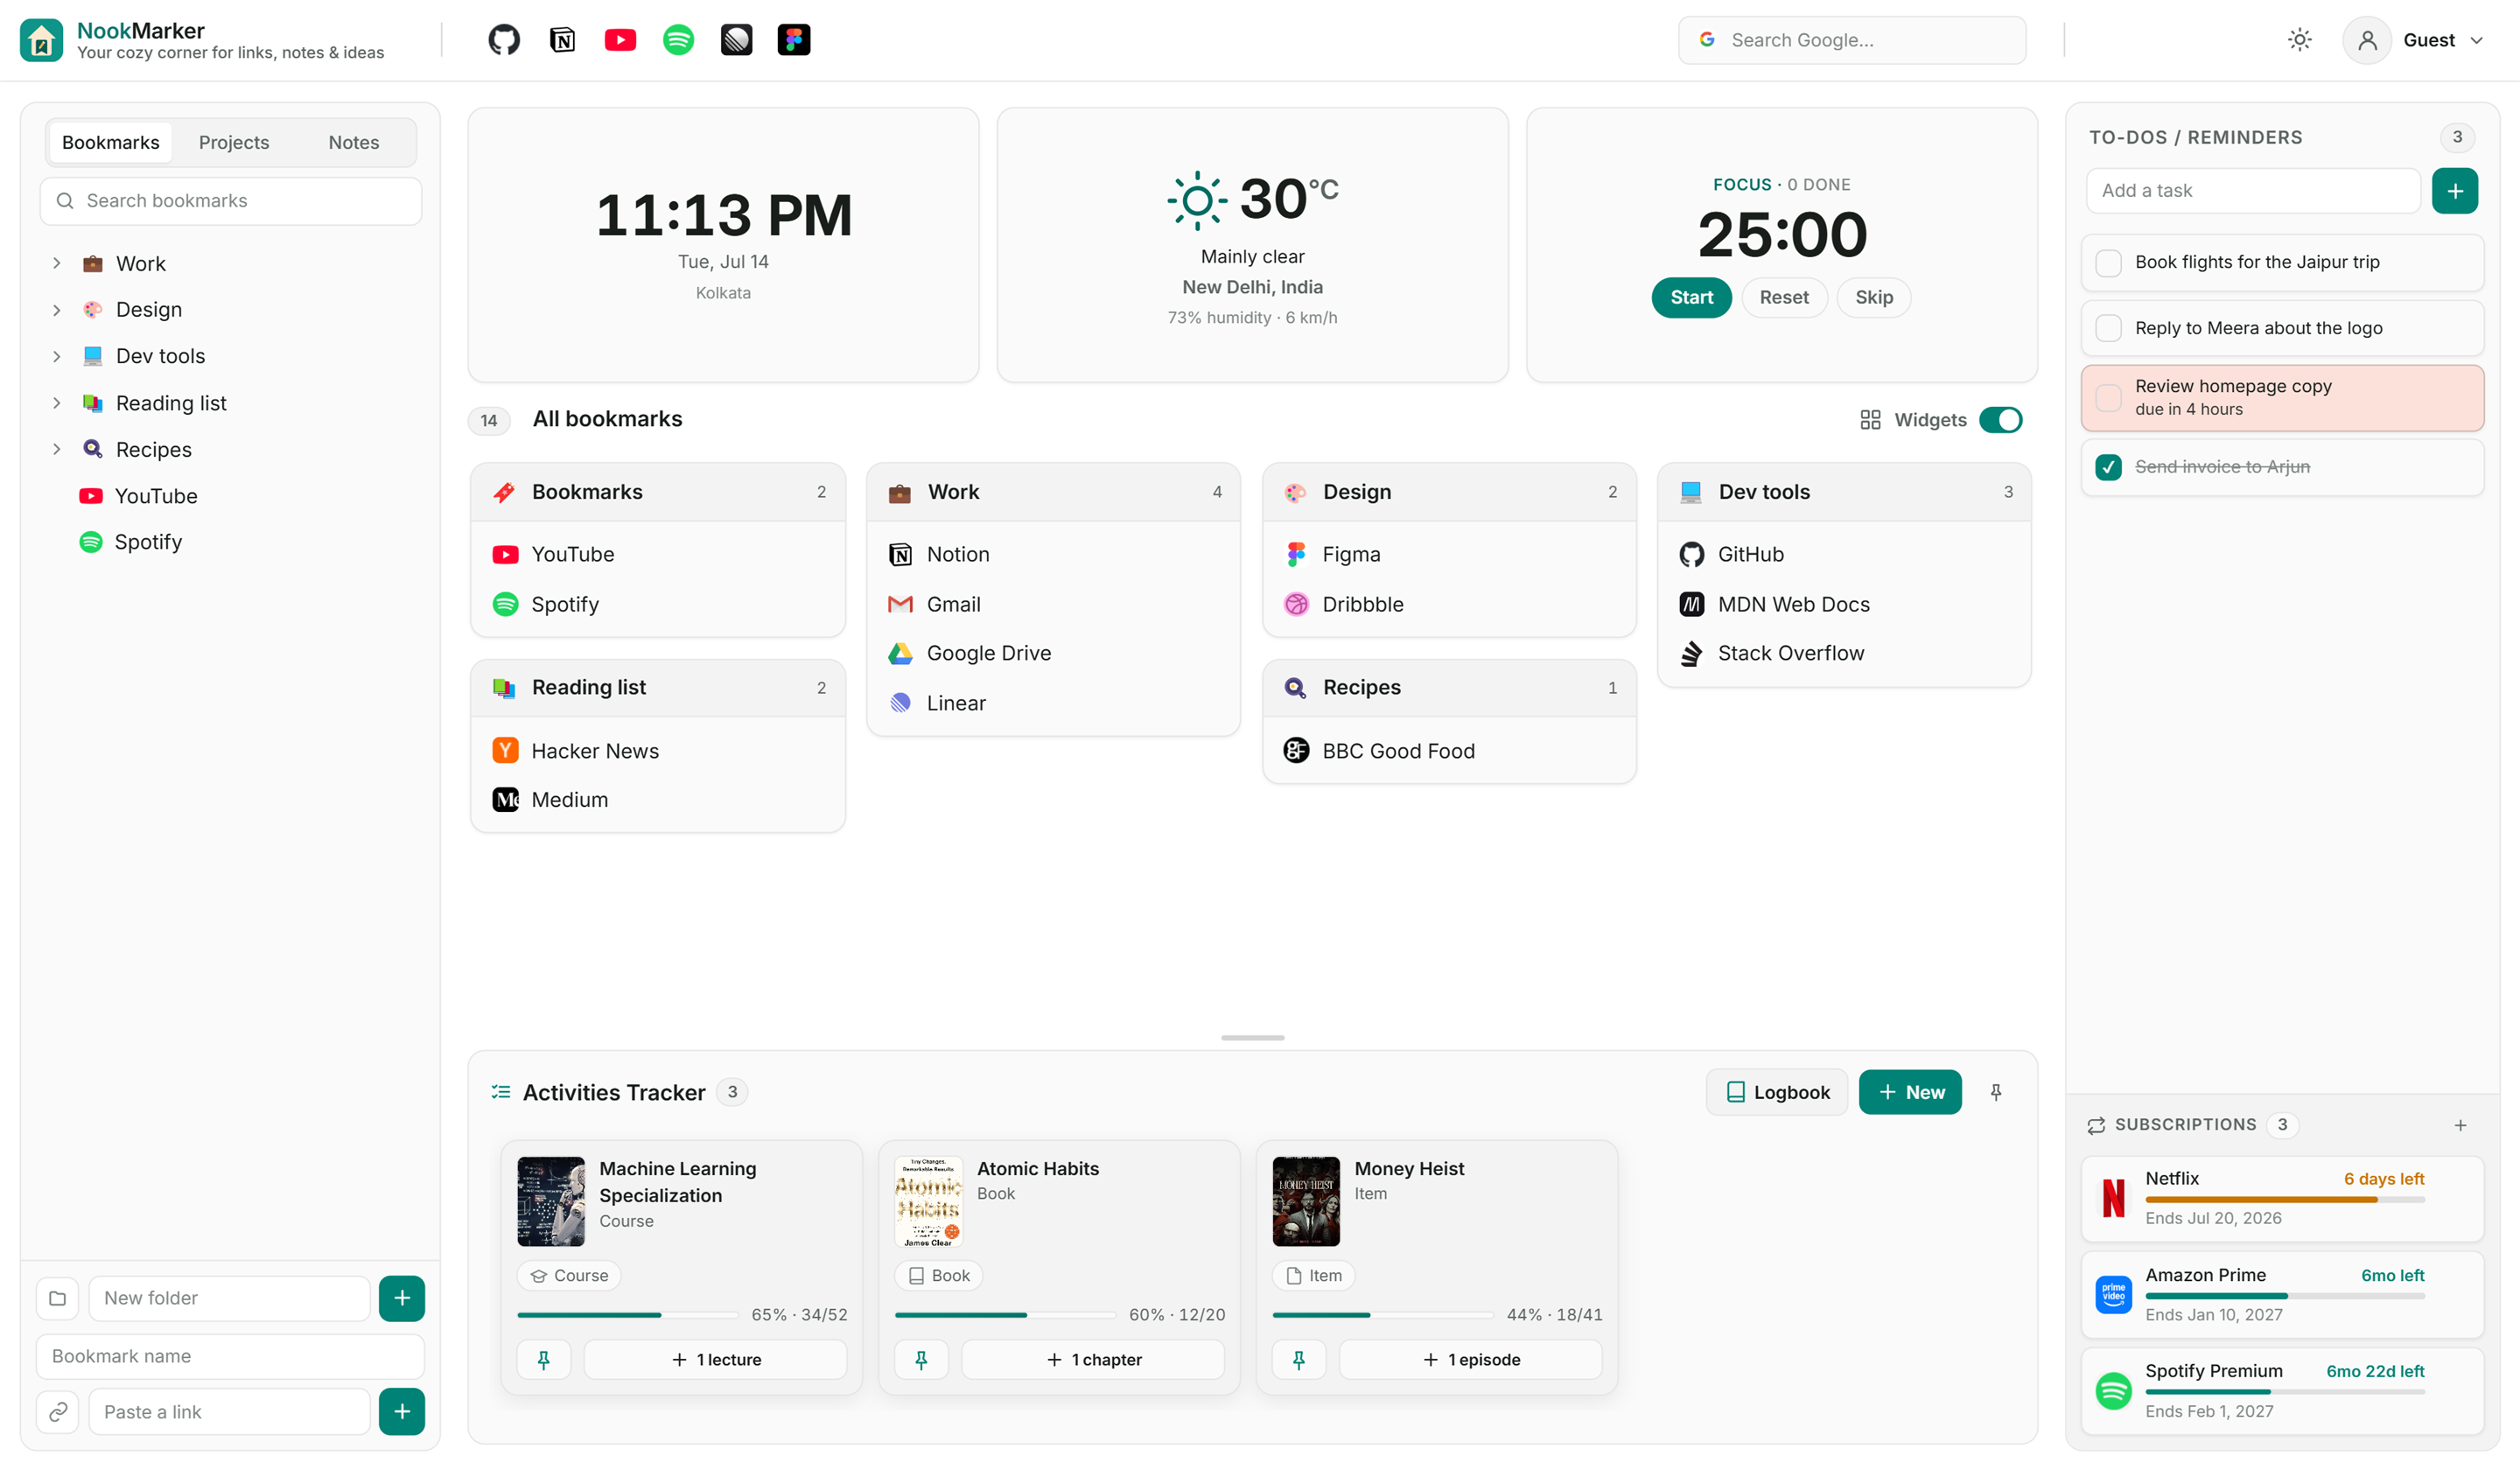
Task: Focus the Search bookmarks field
Action: pyautogui.click(x=231, y=201)
